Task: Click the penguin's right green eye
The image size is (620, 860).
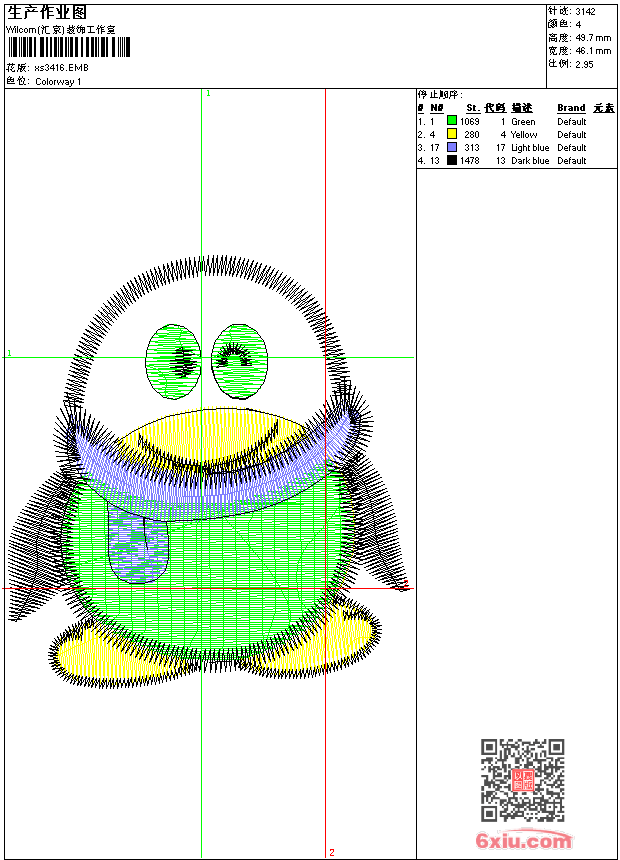Action: click(x=239, y=360)
